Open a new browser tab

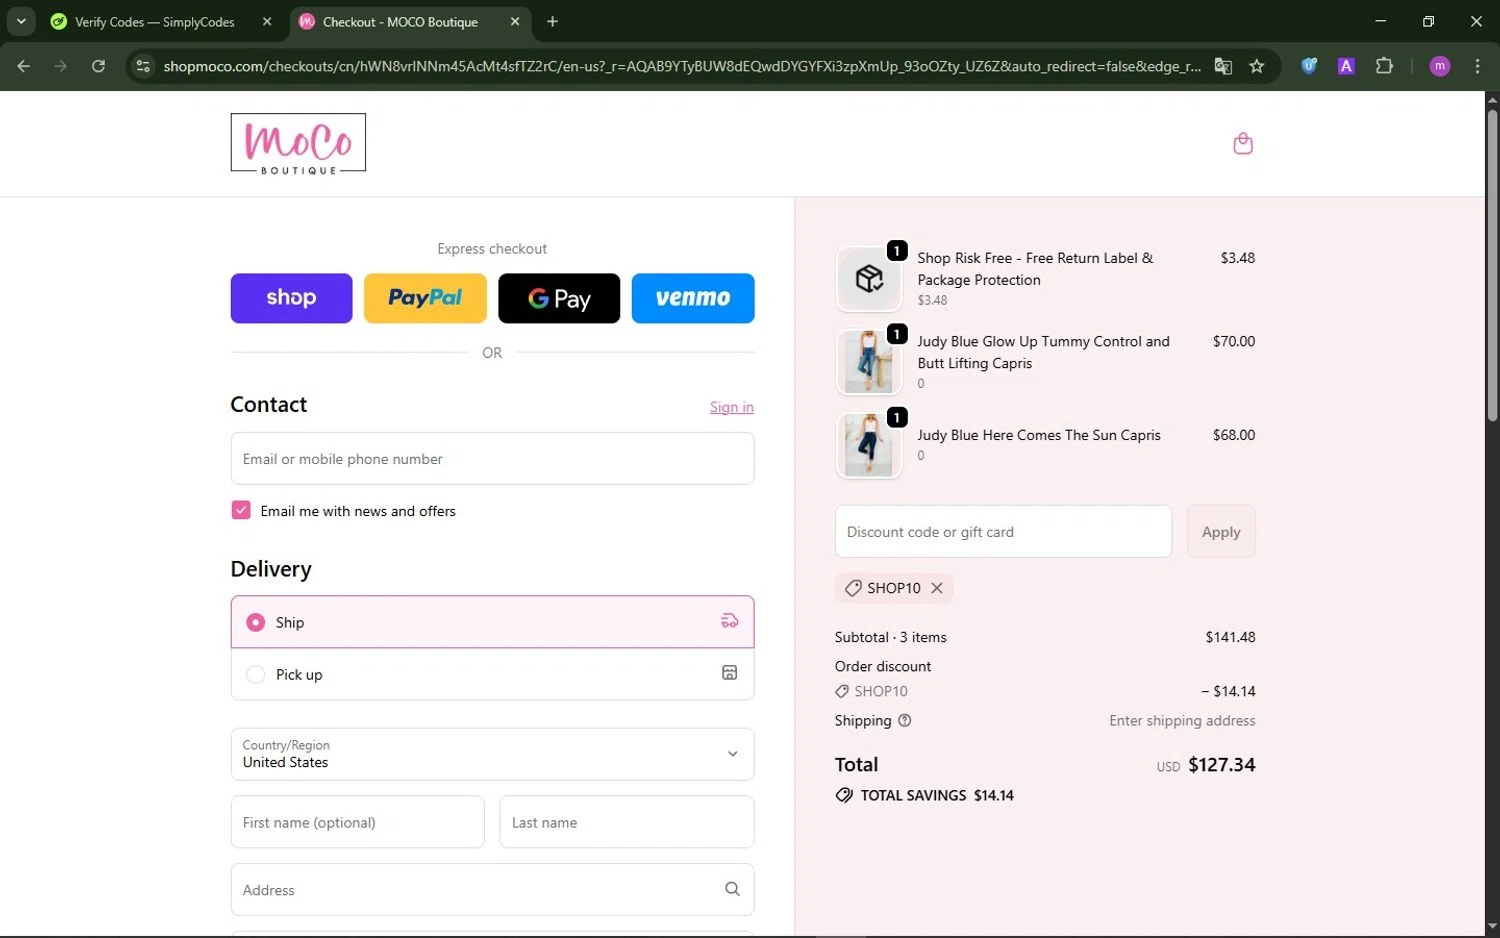click(x=552, y=21)
